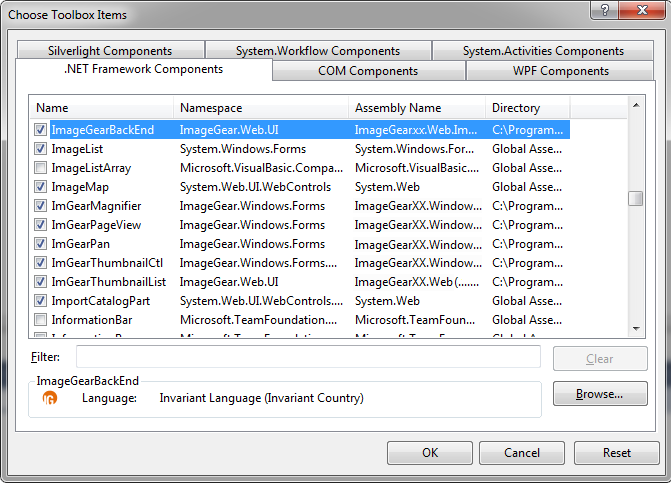The width and height of the screenshot is (671, 483).
Task: Select the ImageList row name
Action: click(x=77, y=149)
